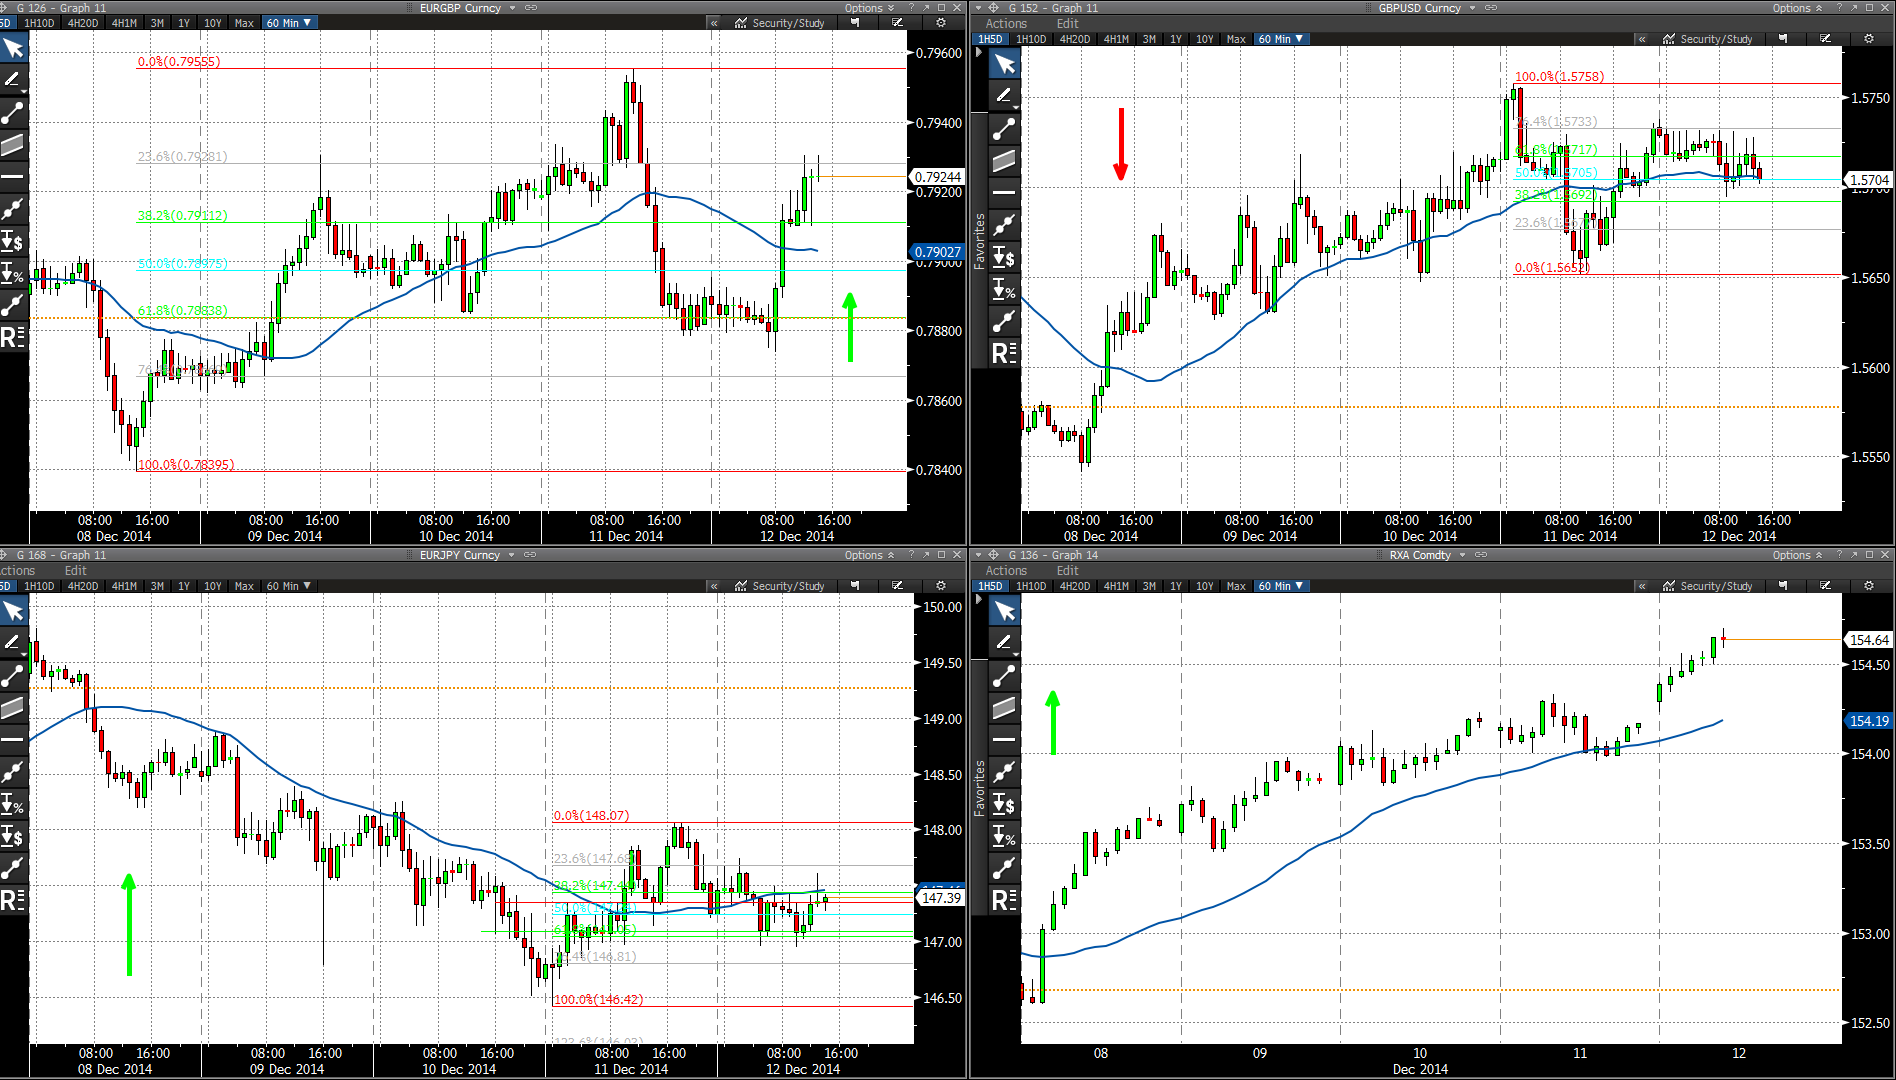Click the 154.64 last price label on RXA axis
1896x1080 pixels.
tap(1868, 640)
